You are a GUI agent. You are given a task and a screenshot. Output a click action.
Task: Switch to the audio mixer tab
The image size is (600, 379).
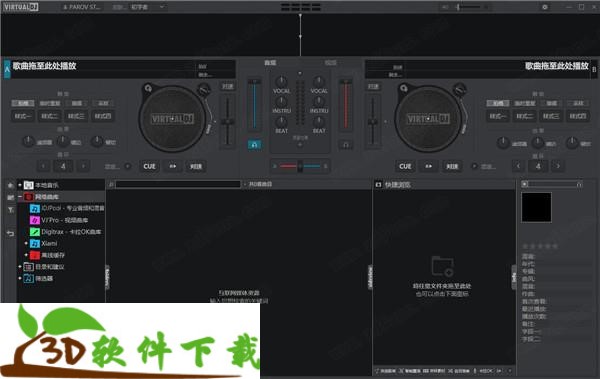[x=270, y=62]
